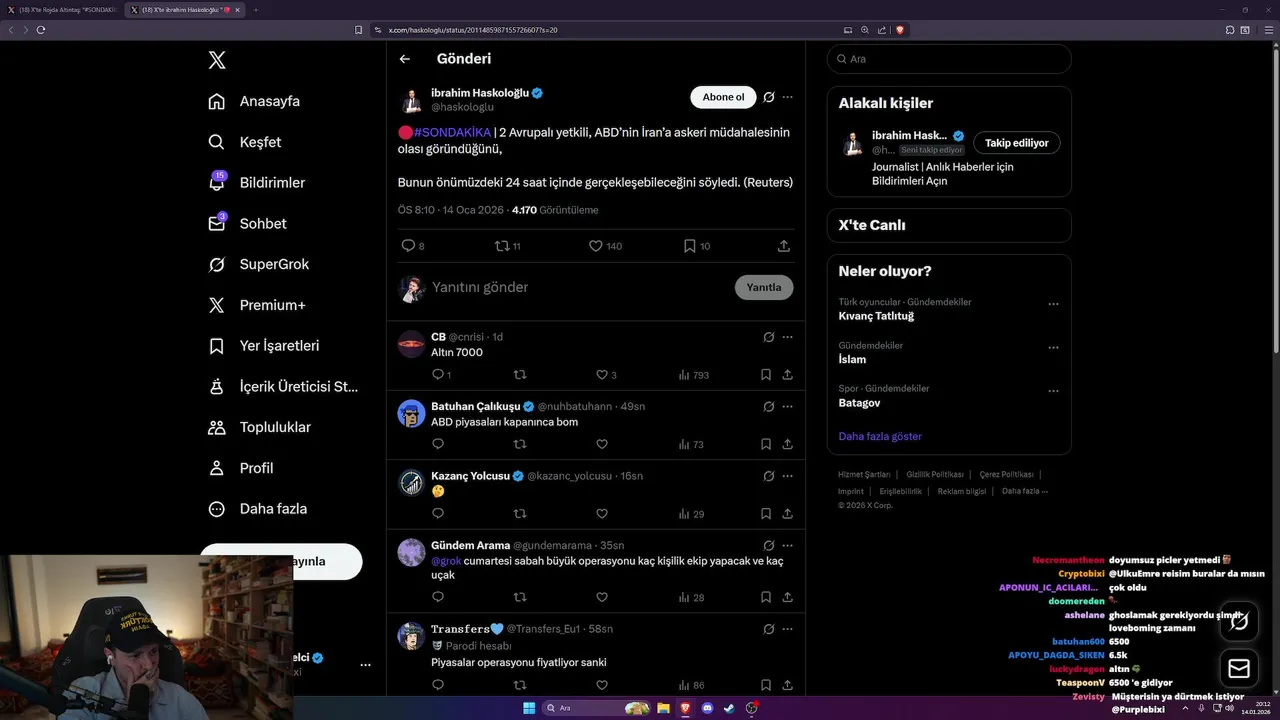Image resolution: width=1280 pixels, height=720 pixels.
Task: Like Gündem Arama's comment
Action: pos(602,598)
